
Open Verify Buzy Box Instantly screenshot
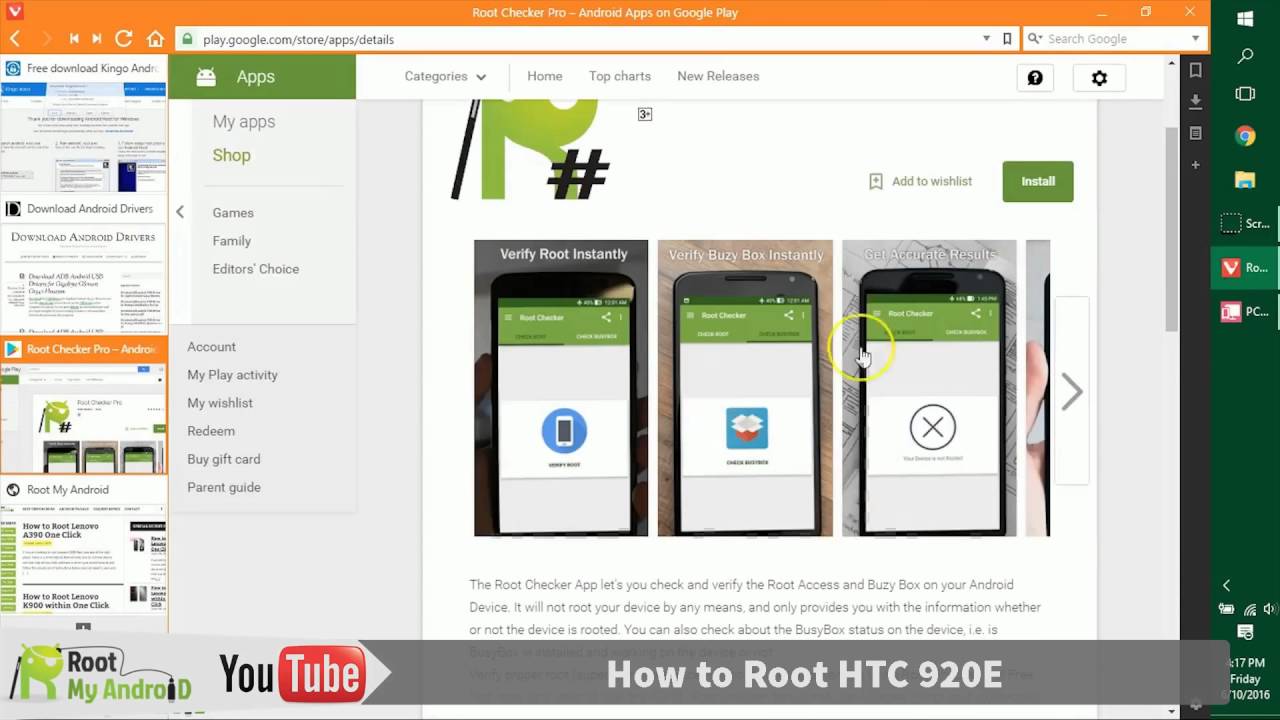745,388
